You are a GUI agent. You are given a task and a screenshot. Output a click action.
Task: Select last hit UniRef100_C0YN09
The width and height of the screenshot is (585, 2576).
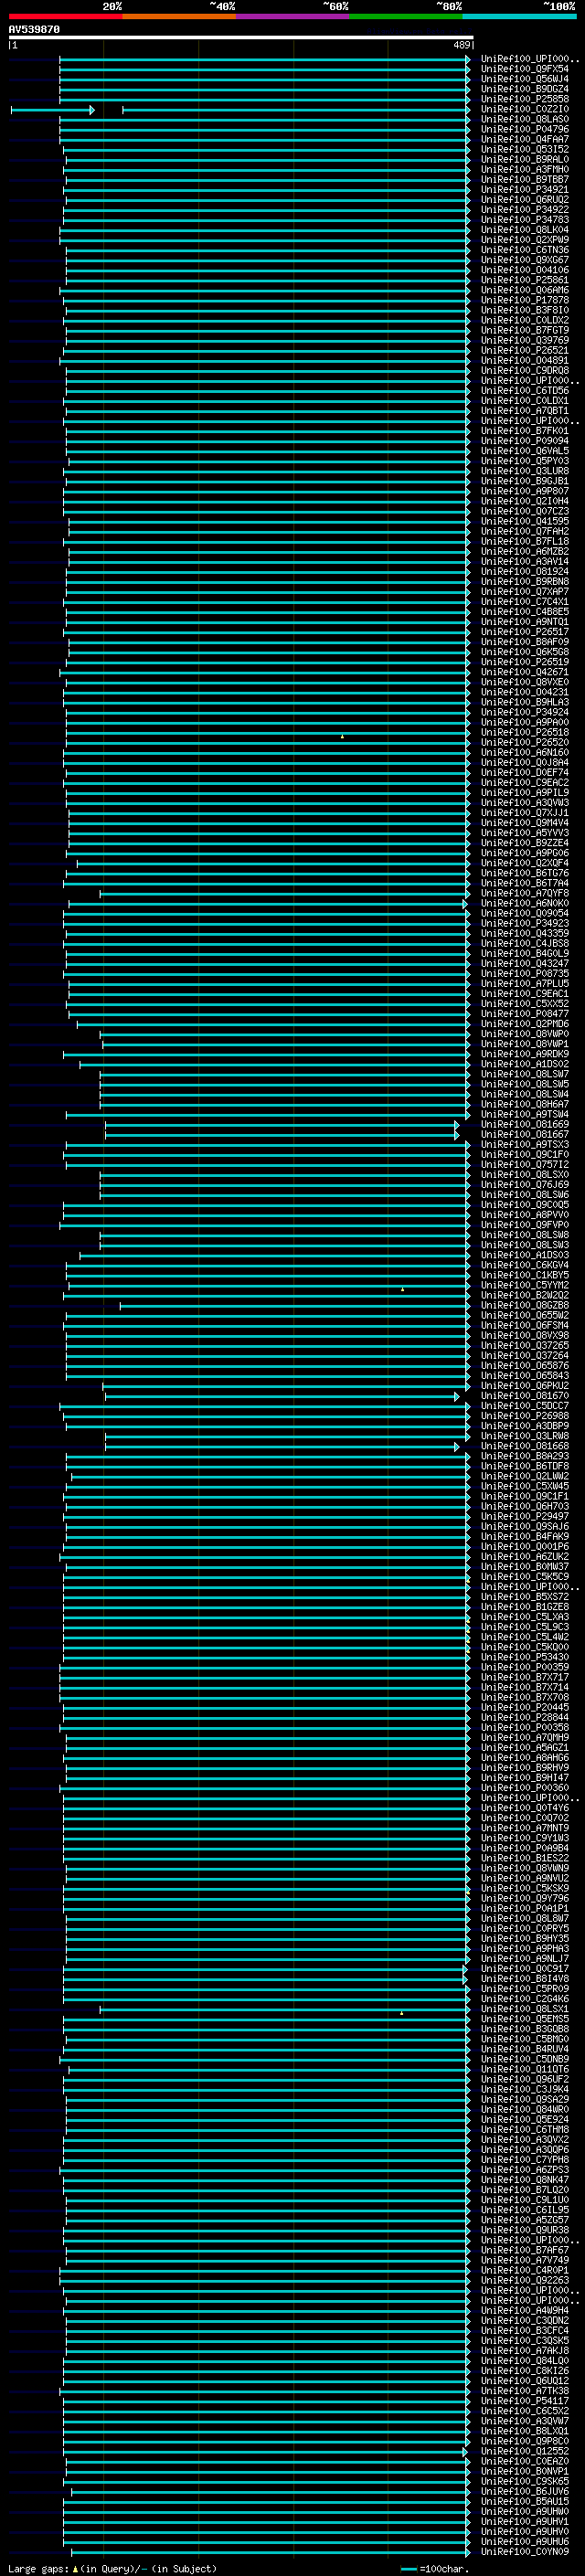(524, 2551)
